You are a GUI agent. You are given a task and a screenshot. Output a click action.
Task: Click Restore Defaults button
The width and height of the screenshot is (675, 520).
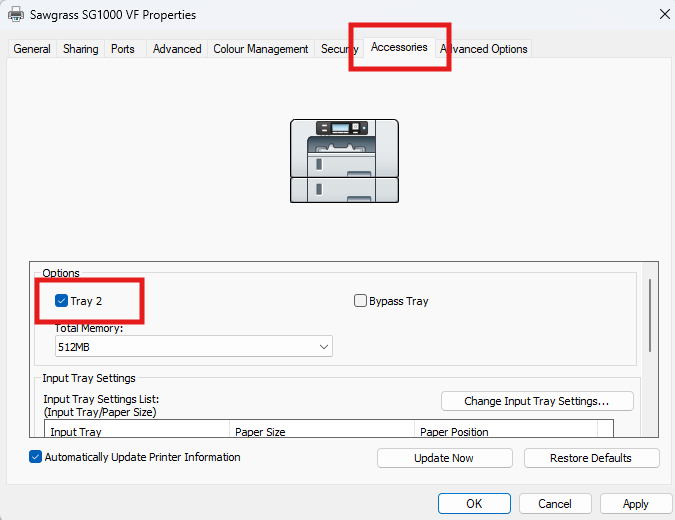tap(591, 458)
